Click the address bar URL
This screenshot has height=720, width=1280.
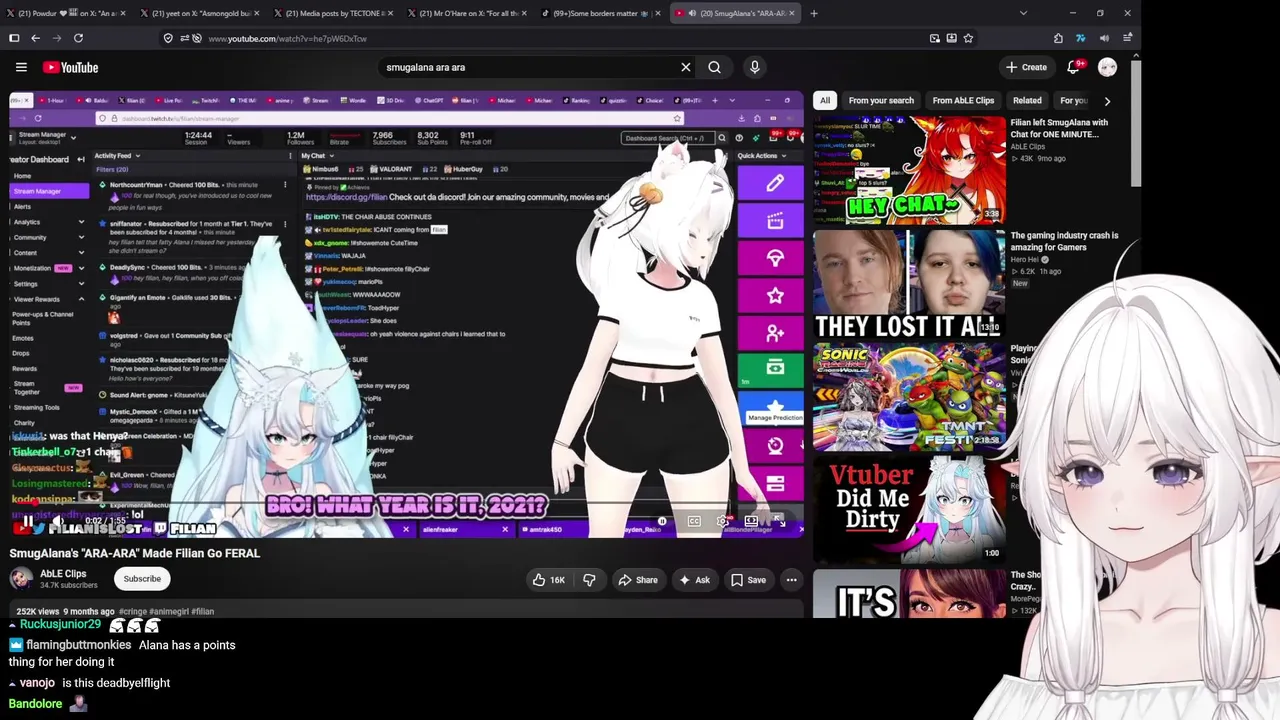[x=287, y=38]
